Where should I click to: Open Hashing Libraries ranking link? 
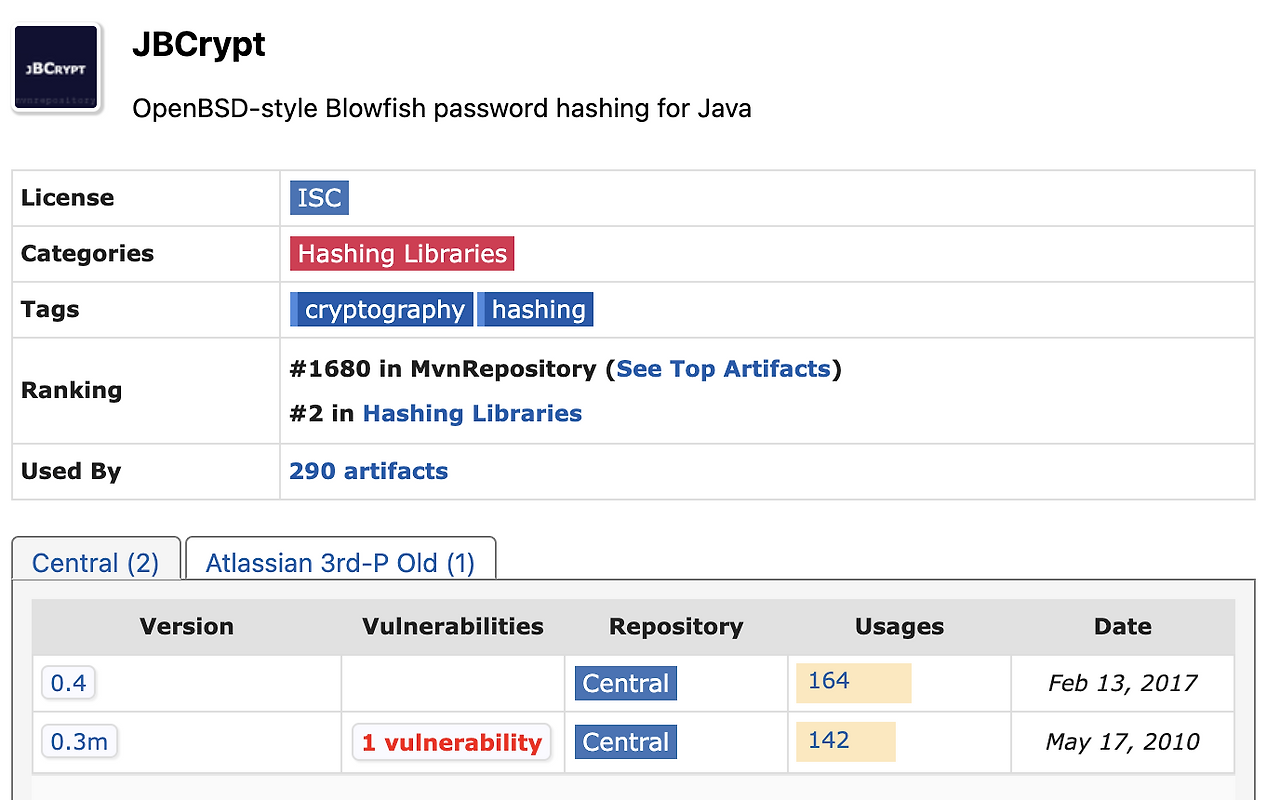[472, 413]
